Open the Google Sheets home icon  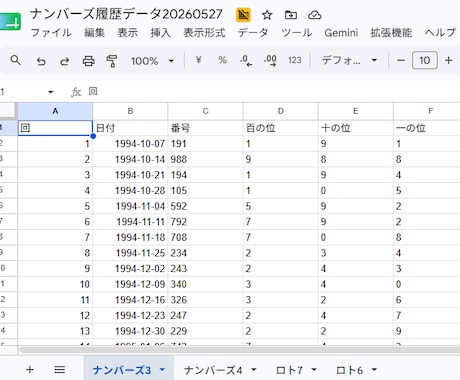pyautogui.click(x=11, y=22)
